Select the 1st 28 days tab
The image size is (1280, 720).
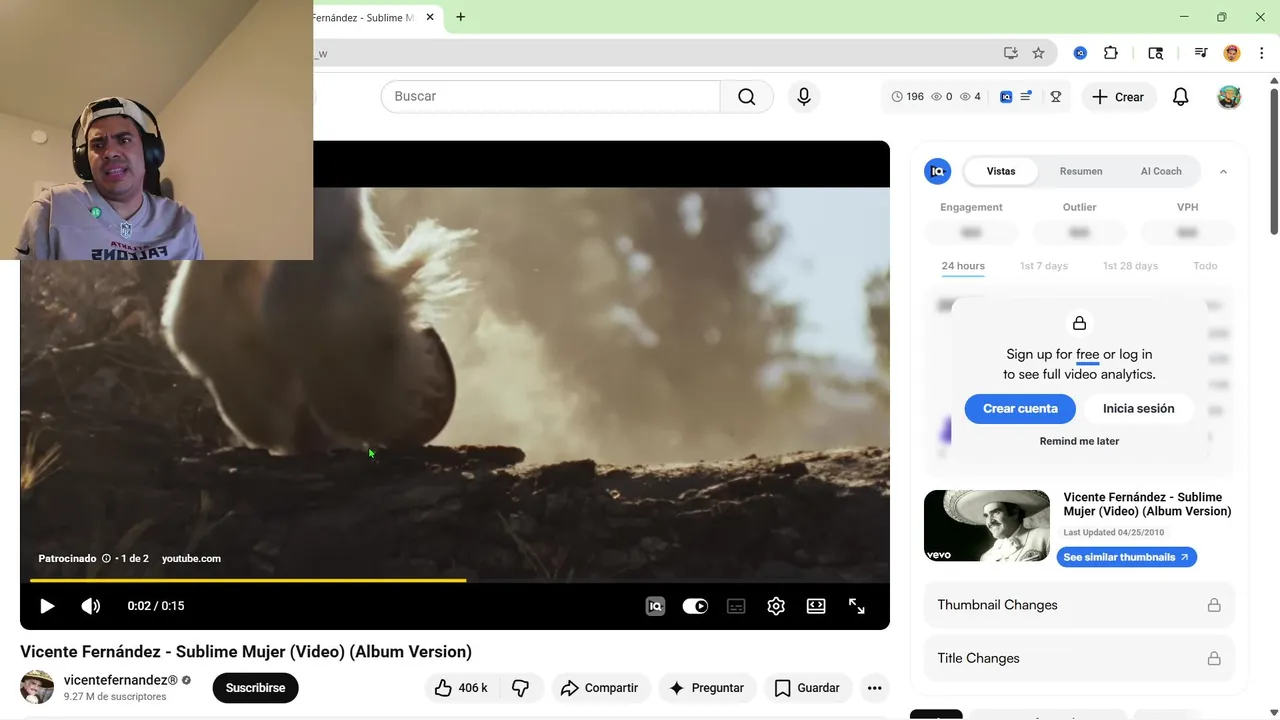pyautogui.click(x=1130, y=266)
